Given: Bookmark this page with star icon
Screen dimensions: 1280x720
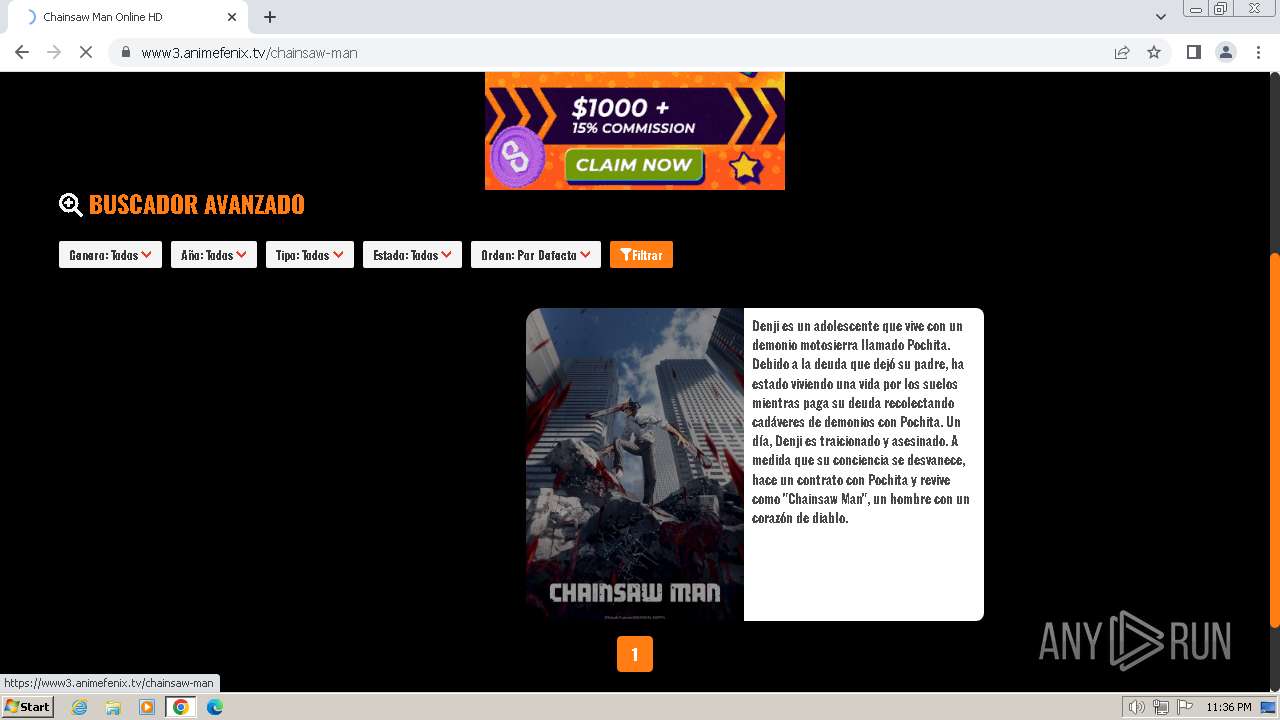Looking at the screenshot, I should click(1154, 52).
